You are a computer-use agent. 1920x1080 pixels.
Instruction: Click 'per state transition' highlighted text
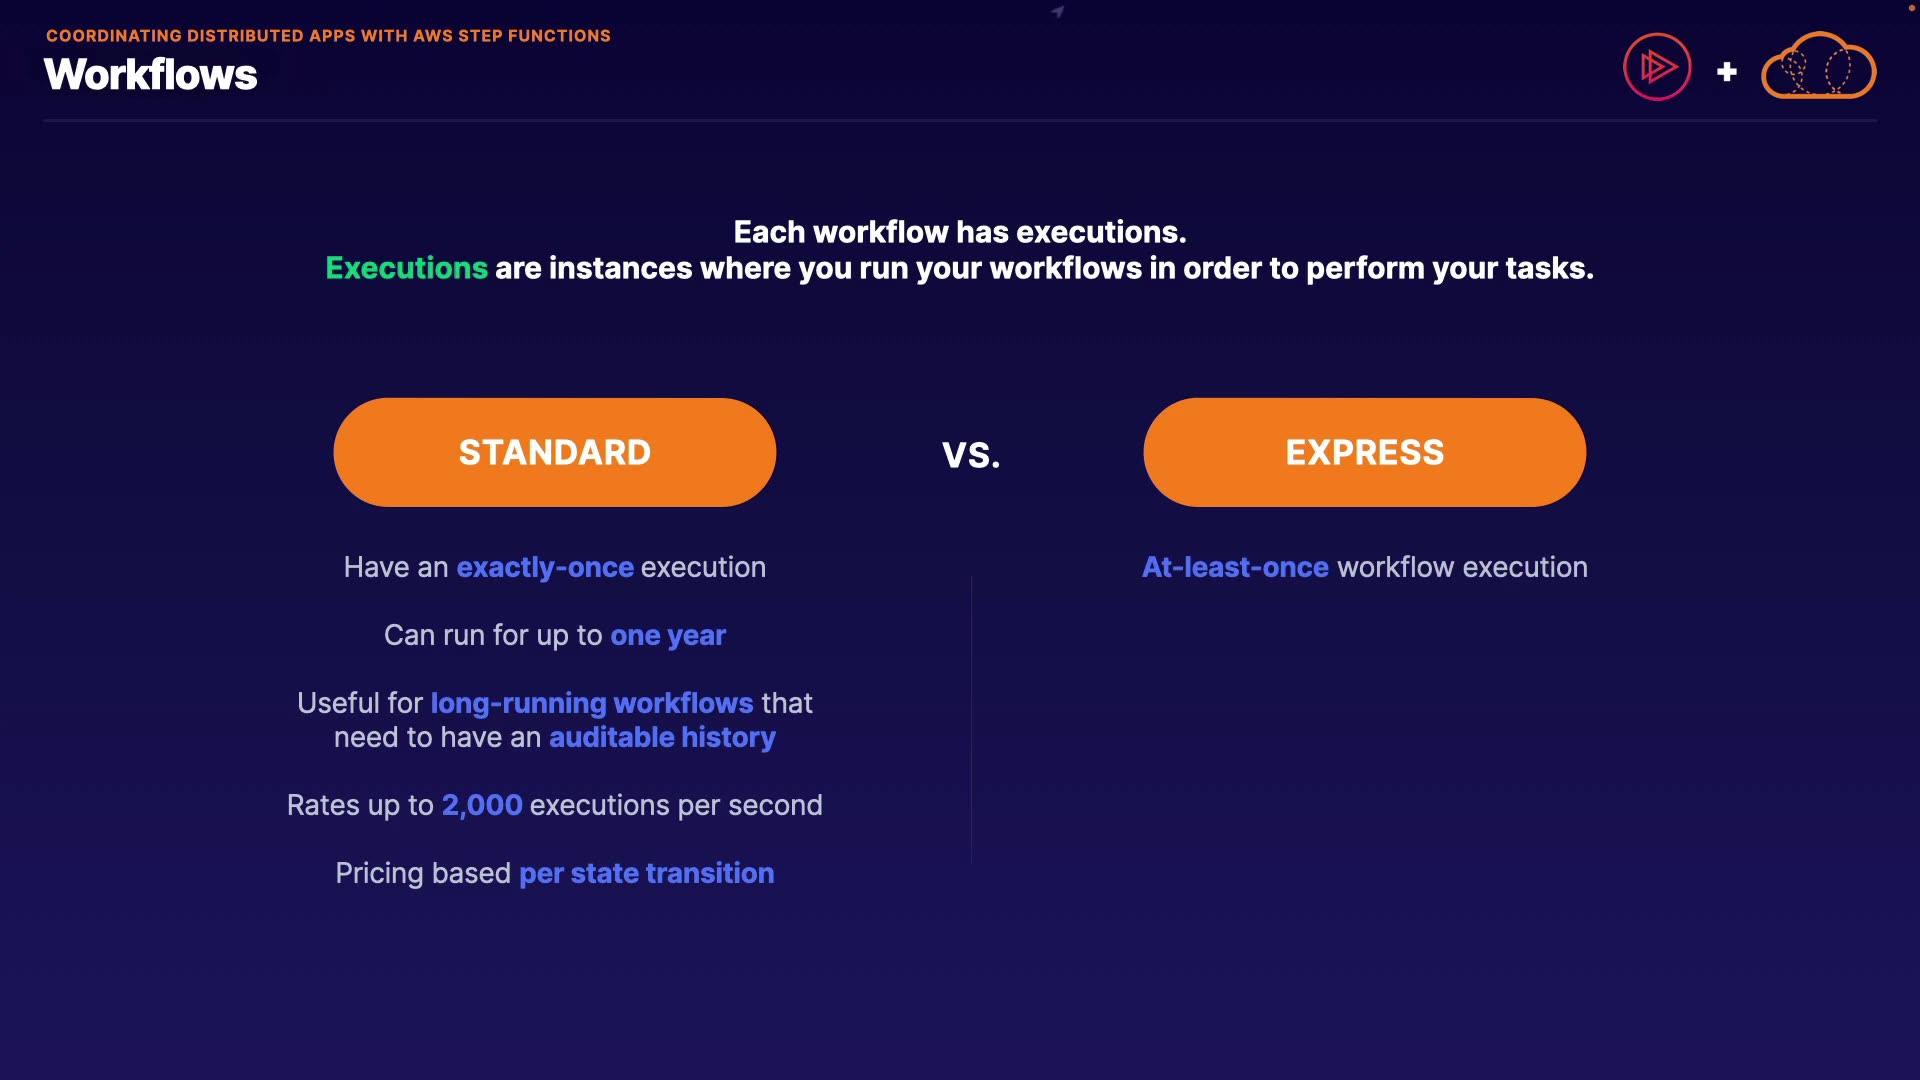coord(646,873)
